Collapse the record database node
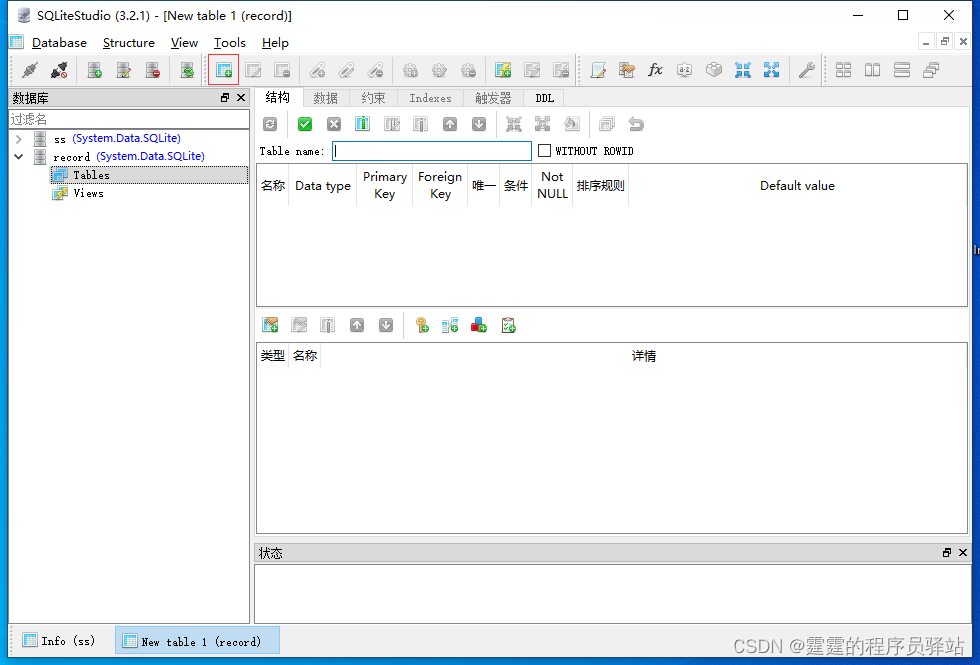980x665 pixels. (x=19, y=157)
